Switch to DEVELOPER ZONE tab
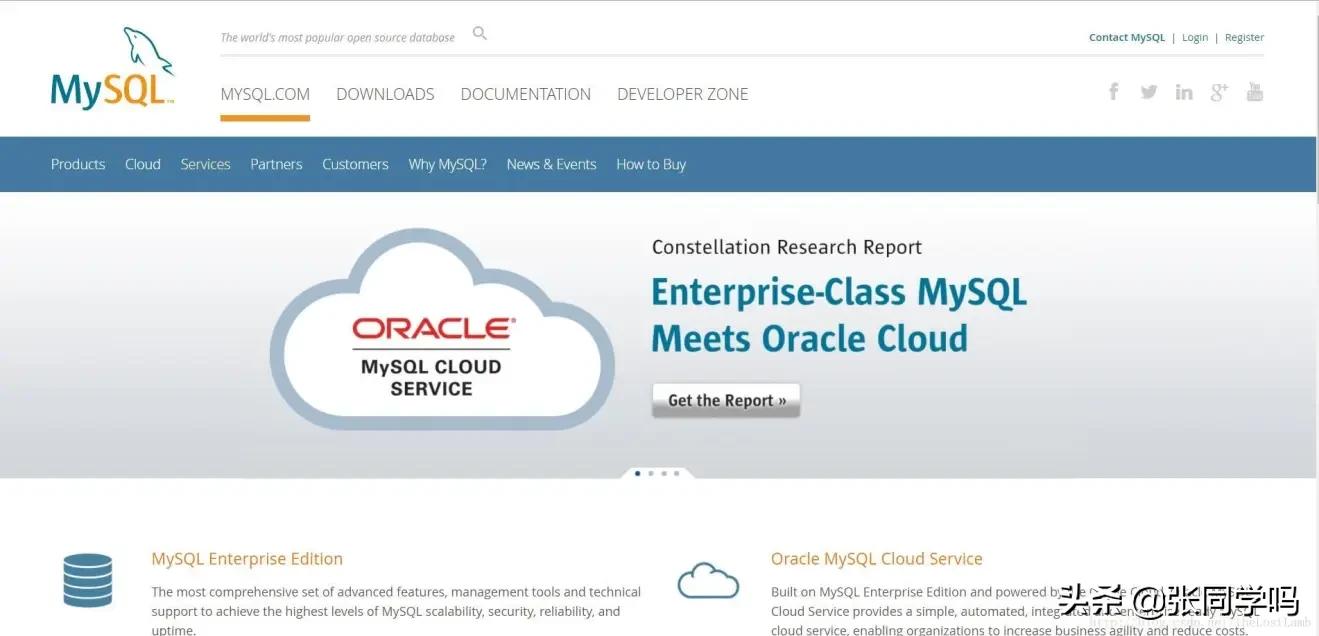The width and height of the screenshot is (1319, 636). [683, 94]
